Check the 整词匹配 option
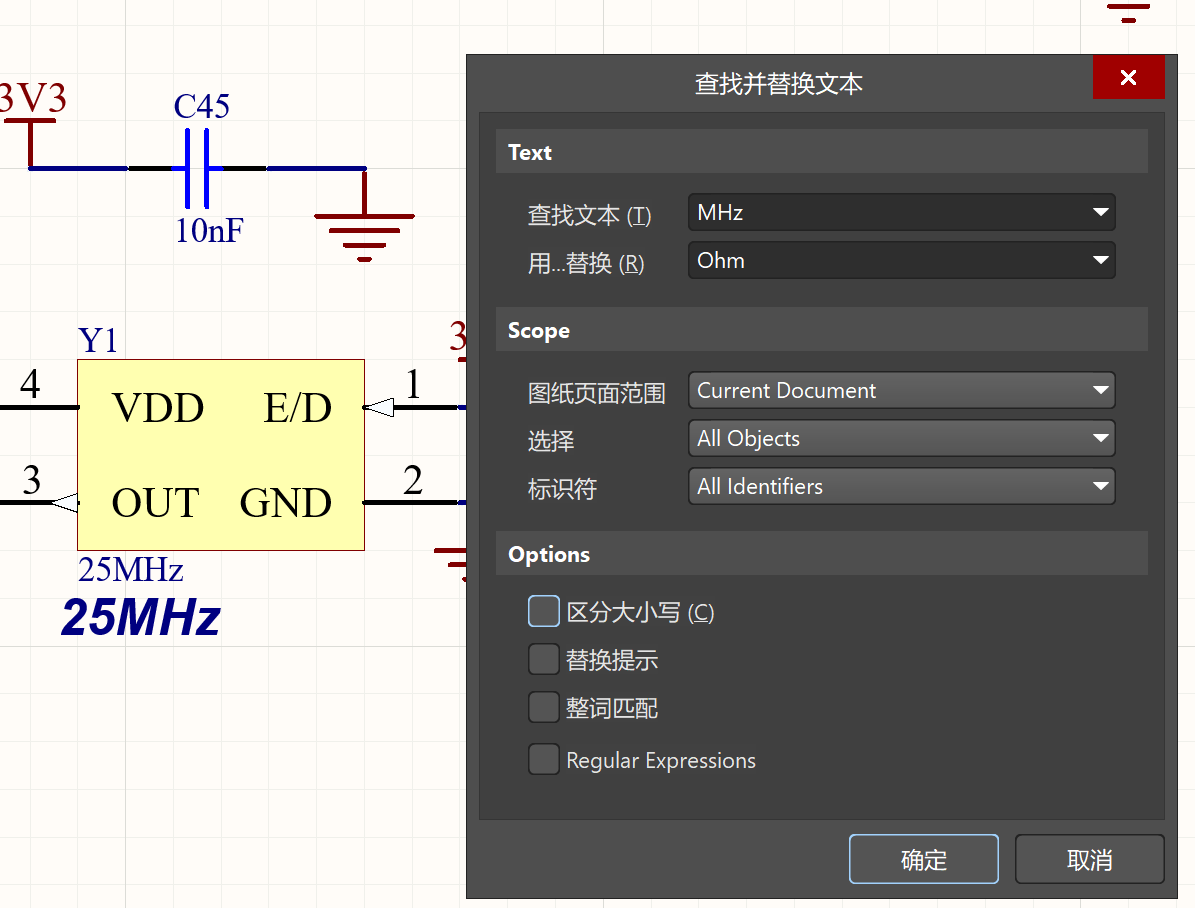Screen dimensions: 1195x908 point(544,708)
